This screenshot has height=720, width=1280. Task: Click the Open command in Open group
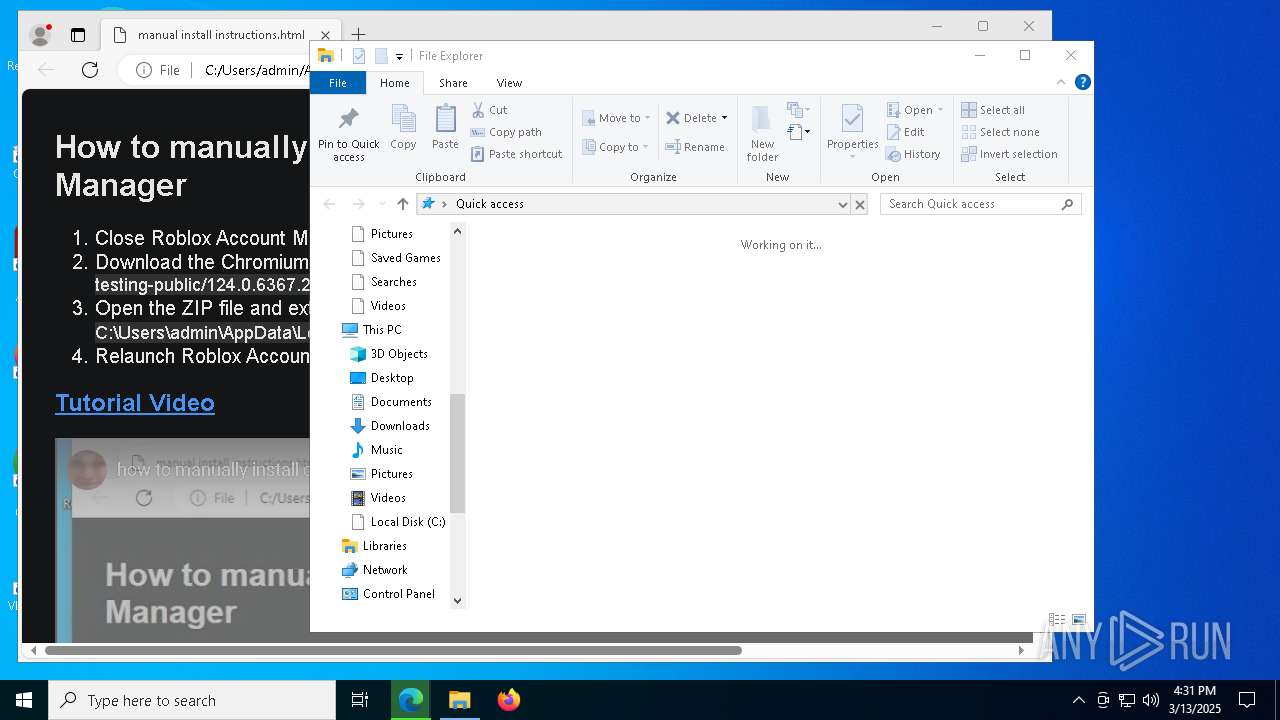pyautogui.click(x=914, y=110)
